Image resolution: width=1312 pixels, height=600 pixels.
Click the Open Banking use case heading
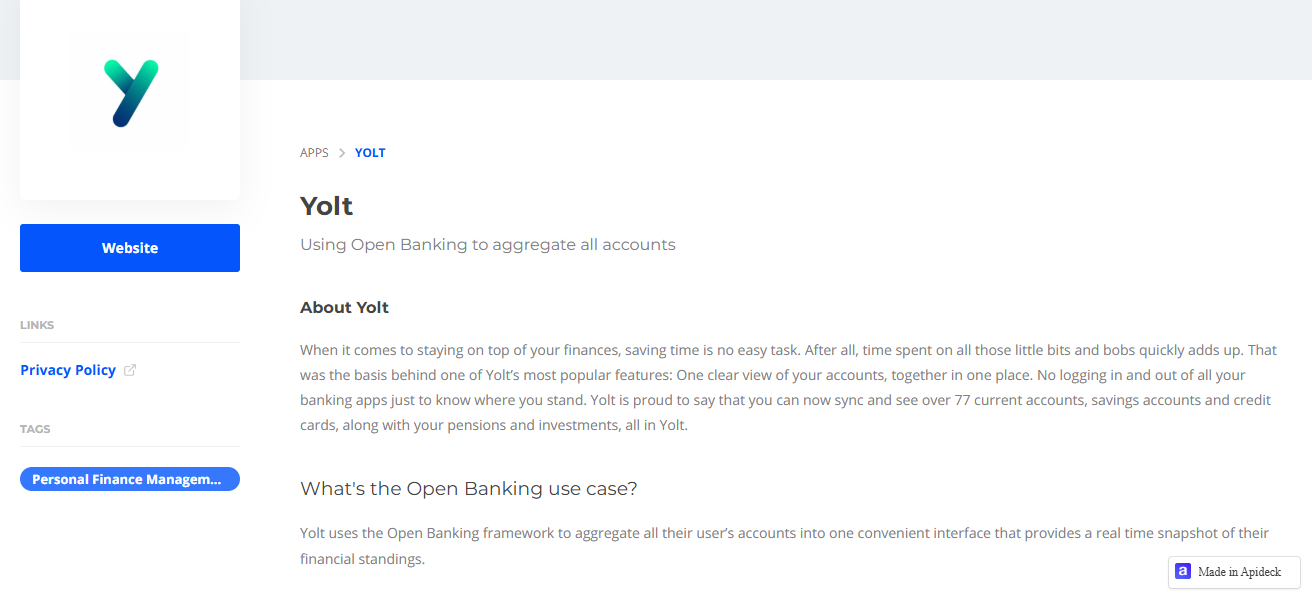(469, 488)
